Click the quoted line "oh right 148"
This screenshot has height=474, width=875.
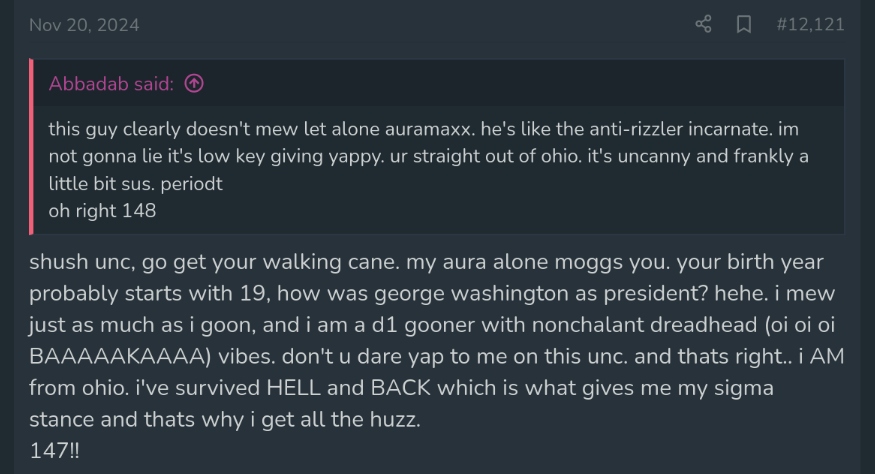tap(102, 210)
